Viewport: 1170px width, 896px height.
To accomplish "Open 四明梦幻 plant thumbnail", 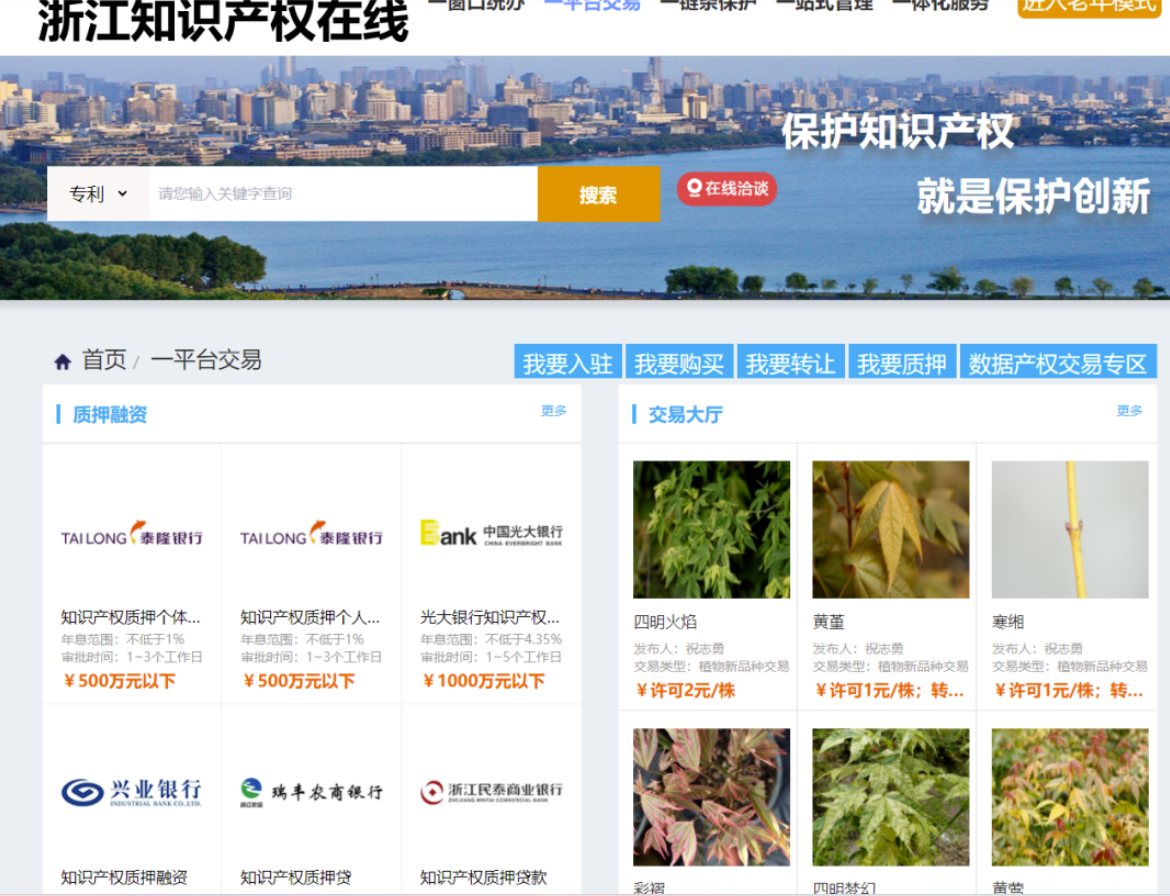I will (891, 798).
